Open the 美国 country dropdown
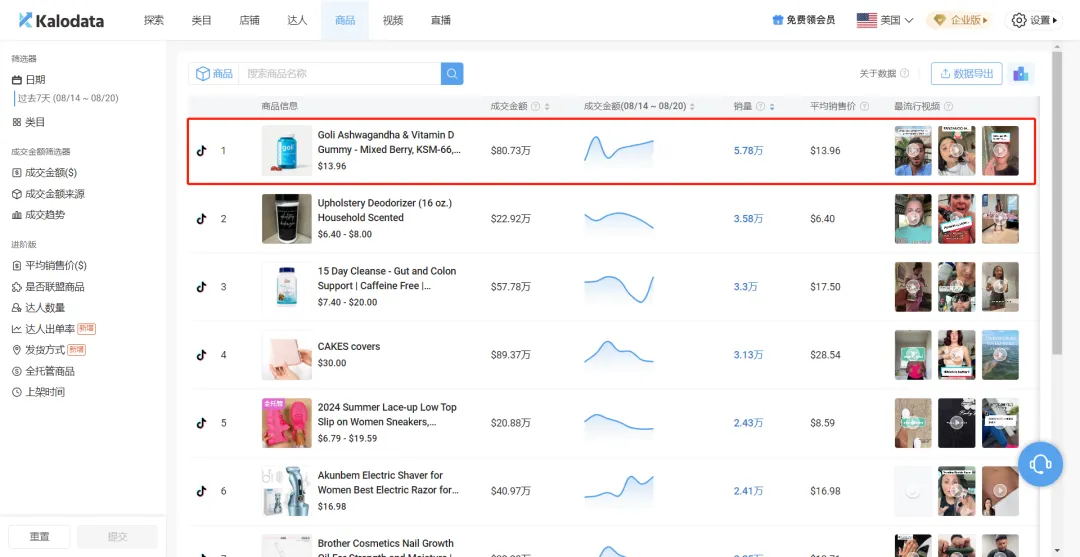Screen dimensions: 1080x557 (x=885, y=20)
